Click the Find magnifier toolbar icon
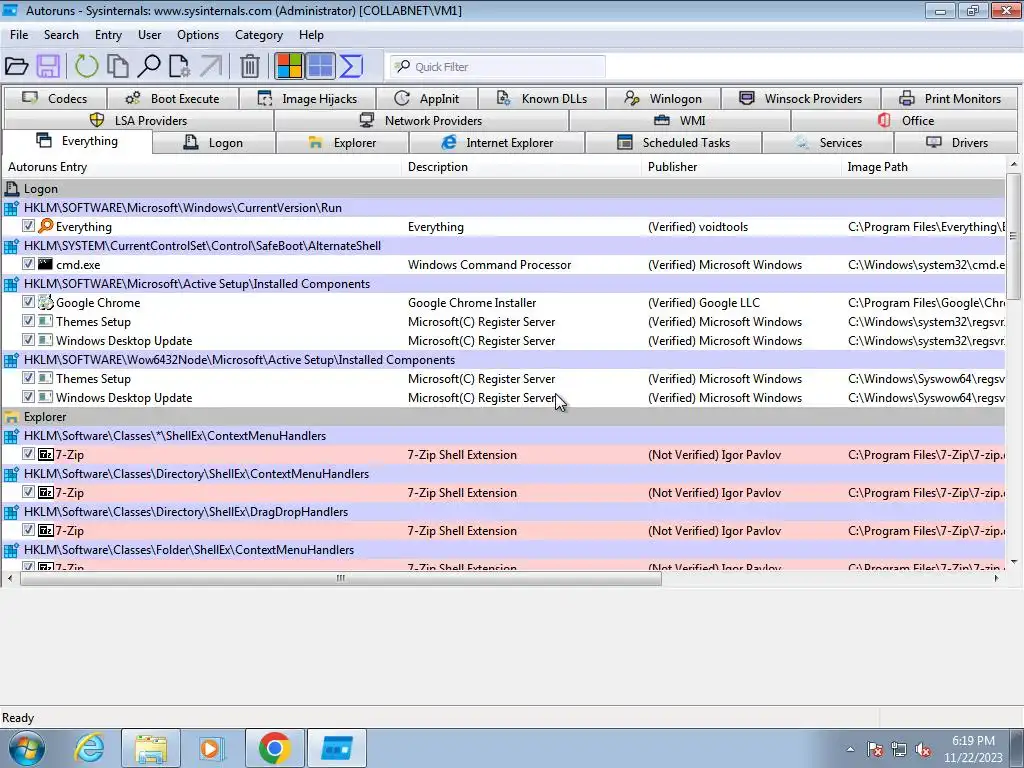The width and height of the screenshot is (1024, 768). 149,66
